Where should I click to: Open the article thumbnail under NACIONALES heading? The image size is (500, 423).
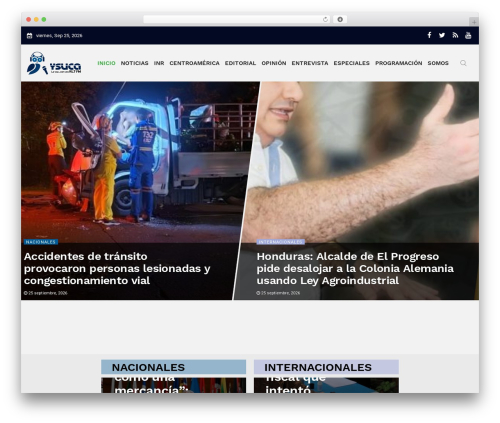coord(173,385)
